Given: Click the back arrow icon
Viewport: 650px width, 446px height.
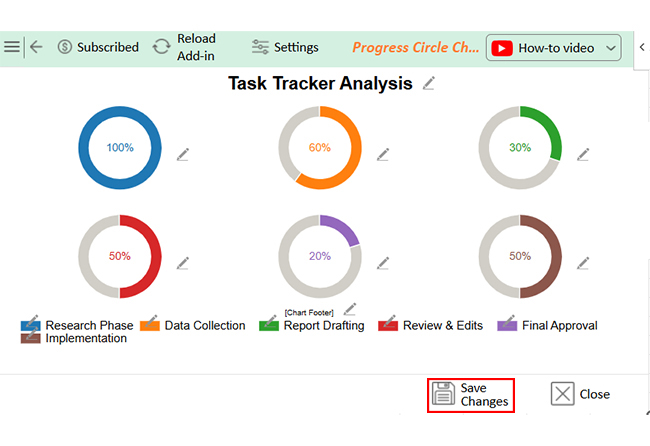Looking at the screenshot, I should [x=36, y=47].
